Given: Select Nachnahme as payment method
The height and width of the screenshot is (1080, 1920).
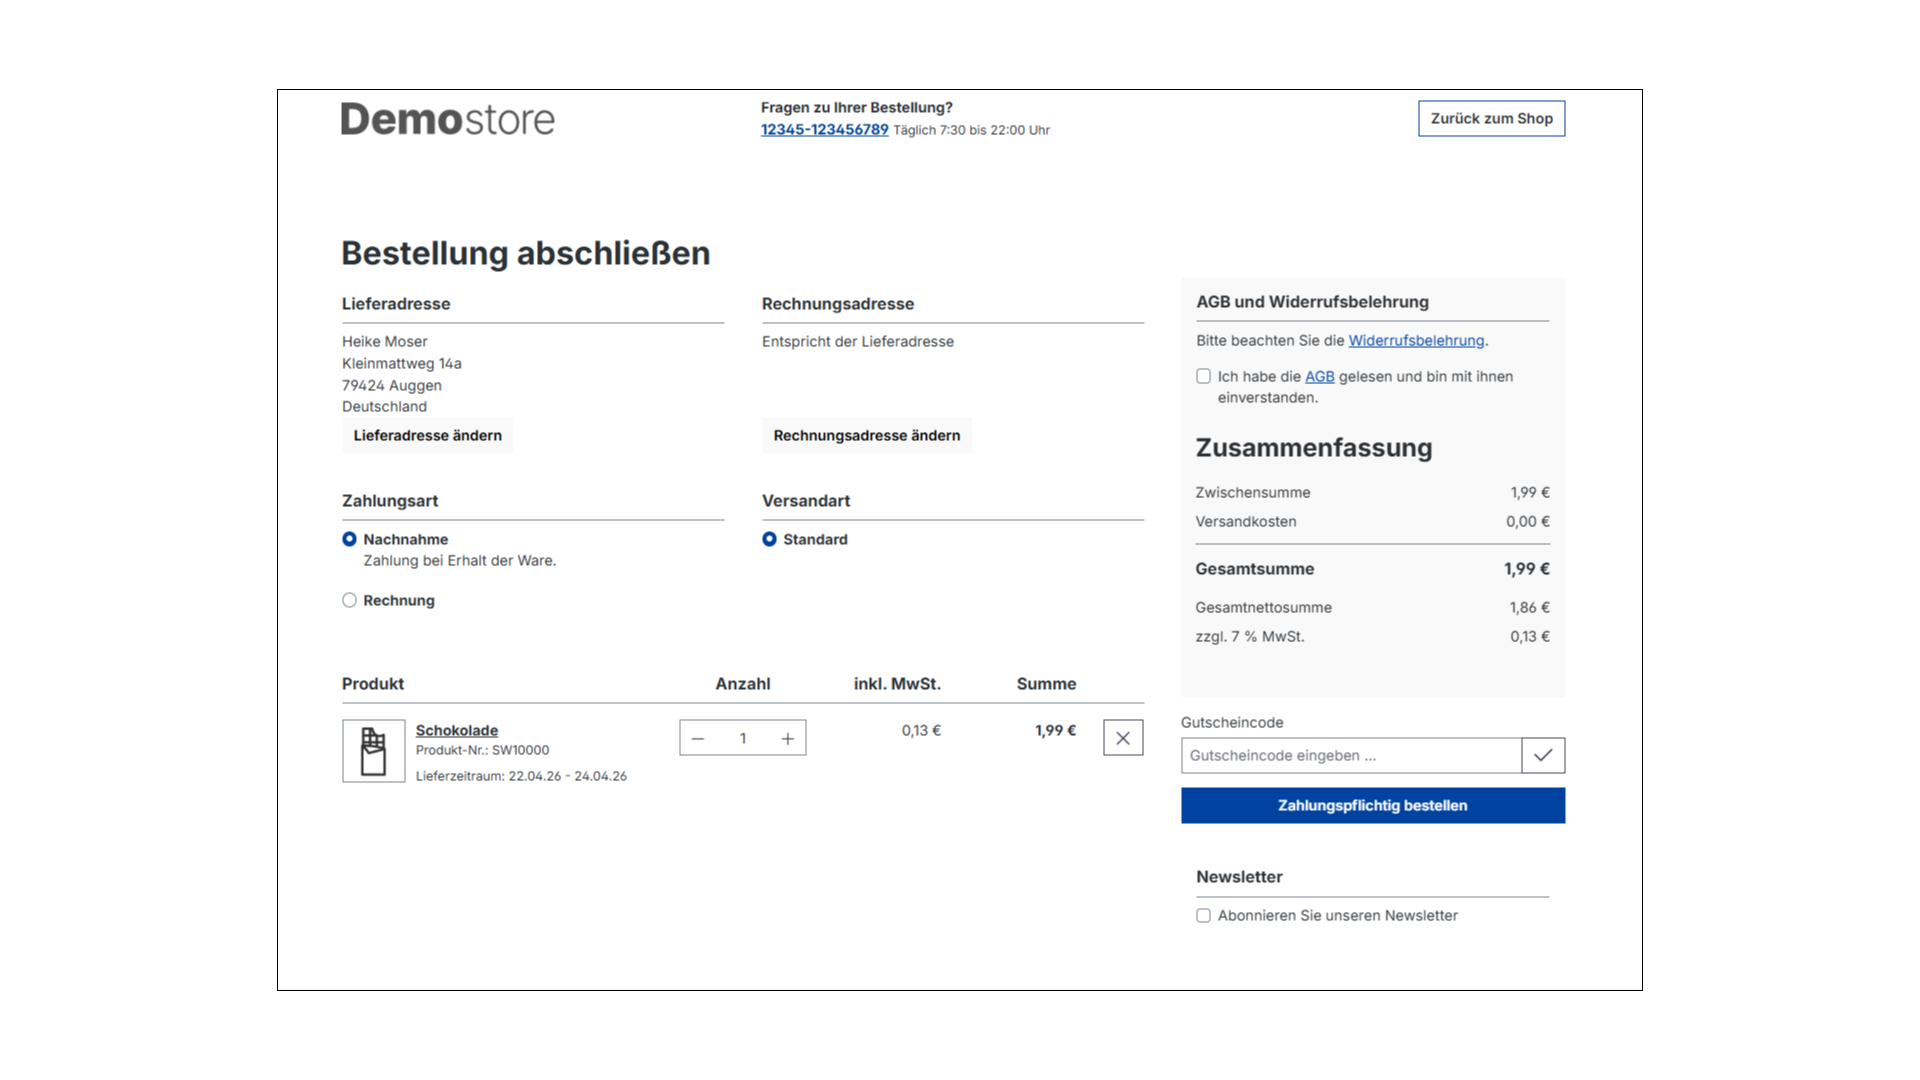Looking at the screenshot, I should pos(349,539).
